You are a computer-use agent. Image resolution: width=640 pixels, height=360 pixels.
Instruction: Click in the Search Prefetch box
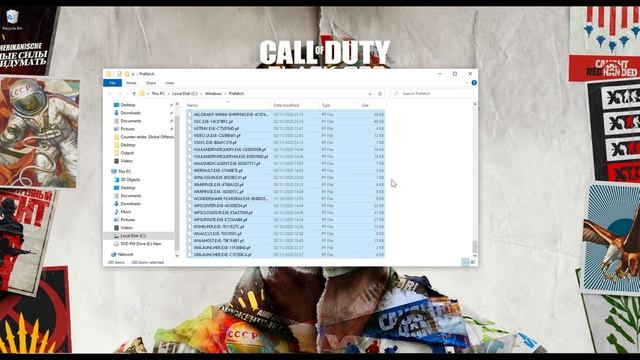pos(431,93)
